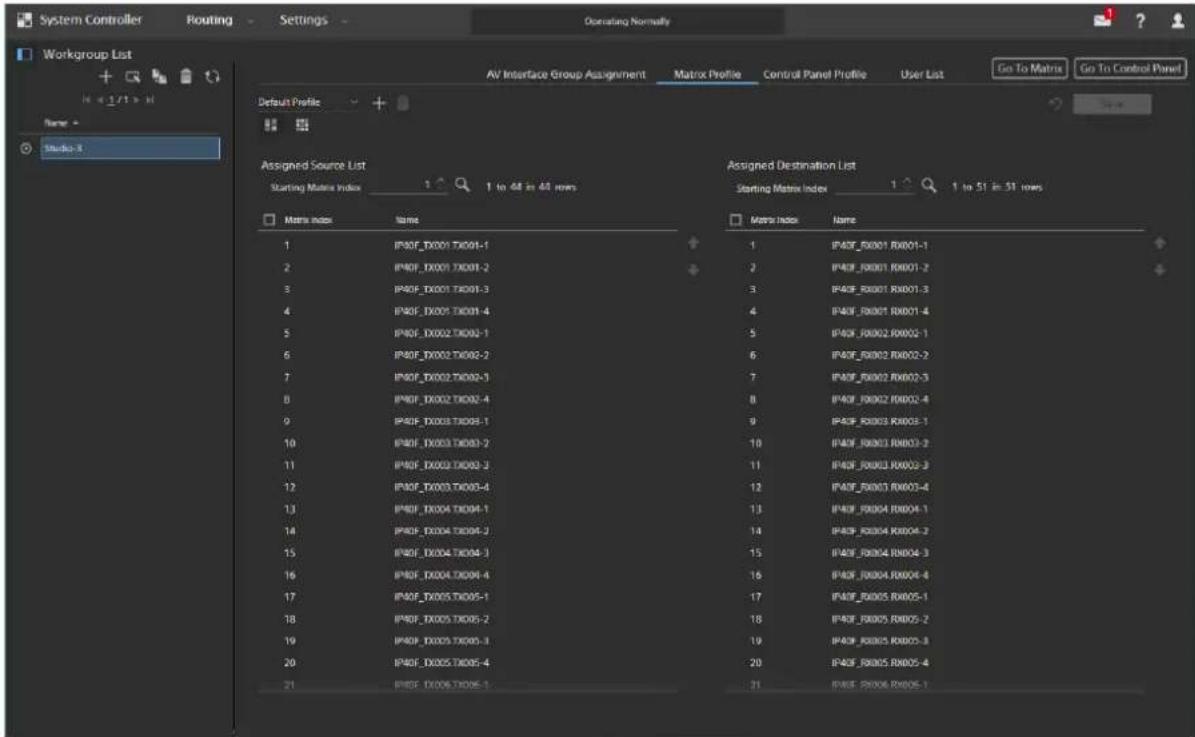Click the greyed-out Save button
Viewport: 1195px width, 737px height.
[x=1112, y=104]
